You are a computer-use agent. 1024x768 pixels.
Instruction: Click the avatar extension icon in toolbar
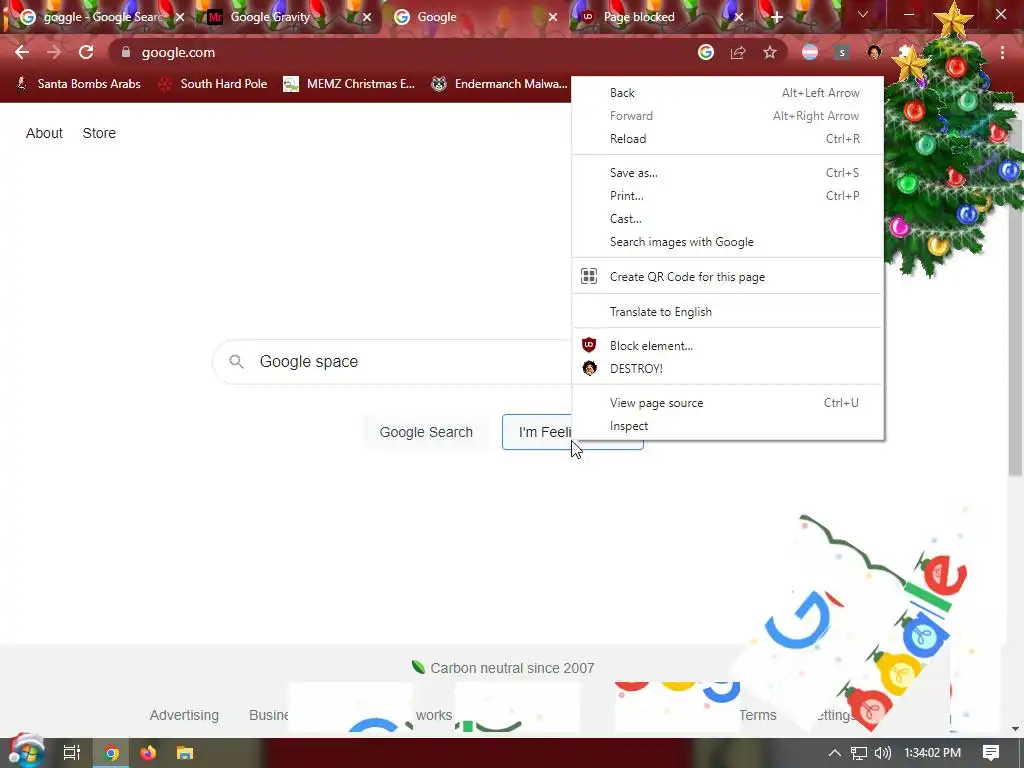874,52
